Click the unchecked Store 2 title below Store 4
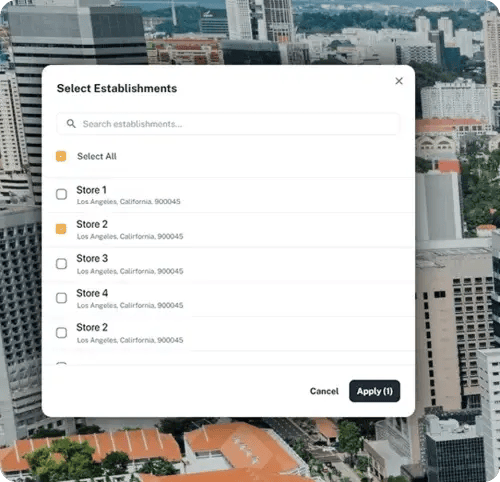 92,327
